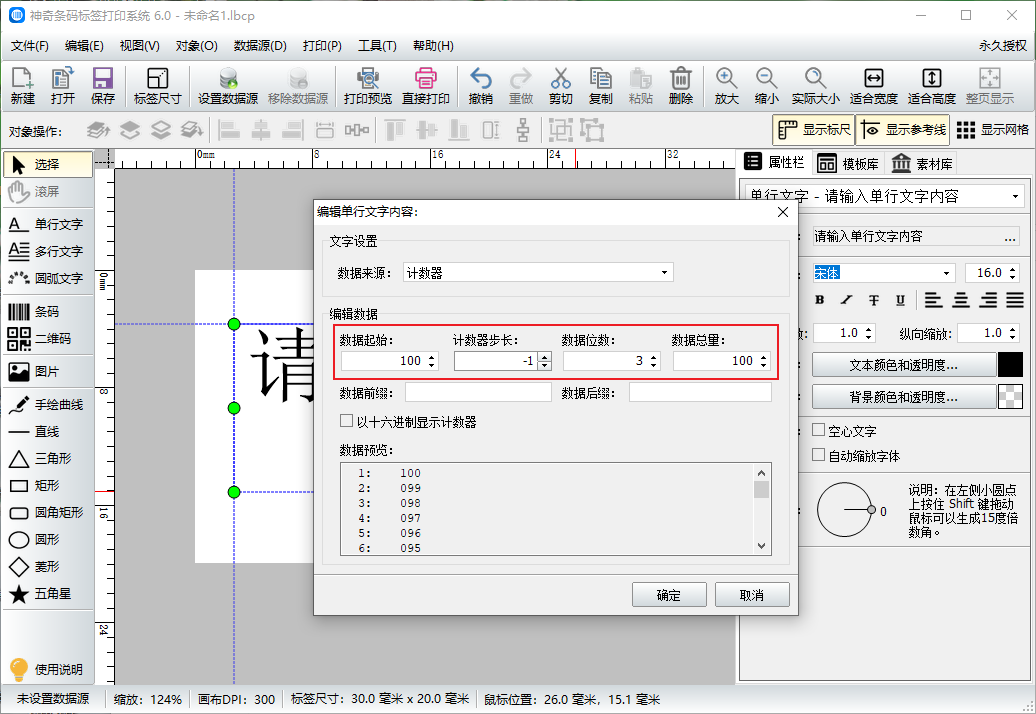Switch to the 素材库 tab
The width and height of the screenshot is (1036, 714).
(x=922, y=163)
